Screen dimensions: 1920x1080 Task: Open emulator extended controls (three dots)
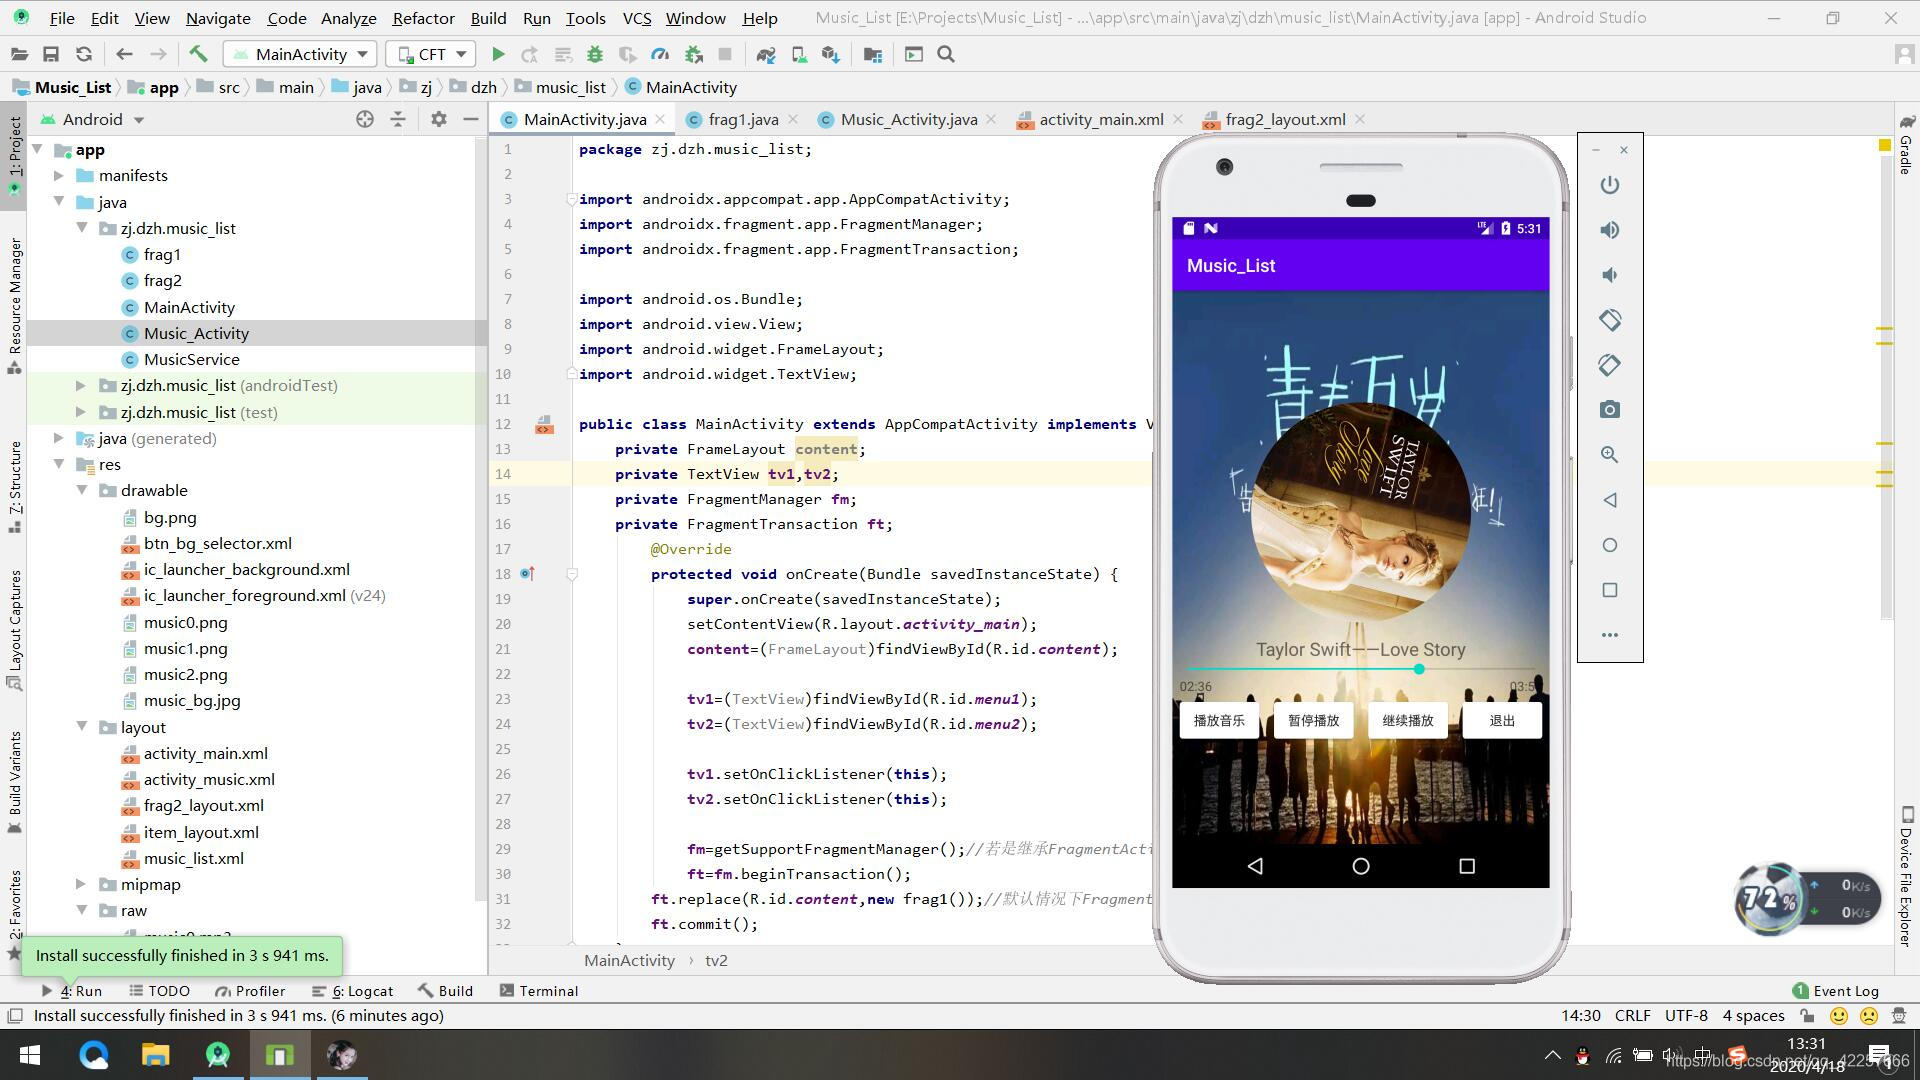[1609, 635]
